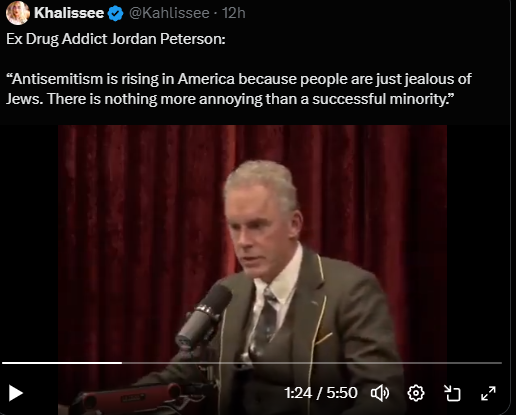Open video settings gear icon
Image resolution: width=516 pixels, height=415 pixels.
pyautogui.click(x=416, y=393)
